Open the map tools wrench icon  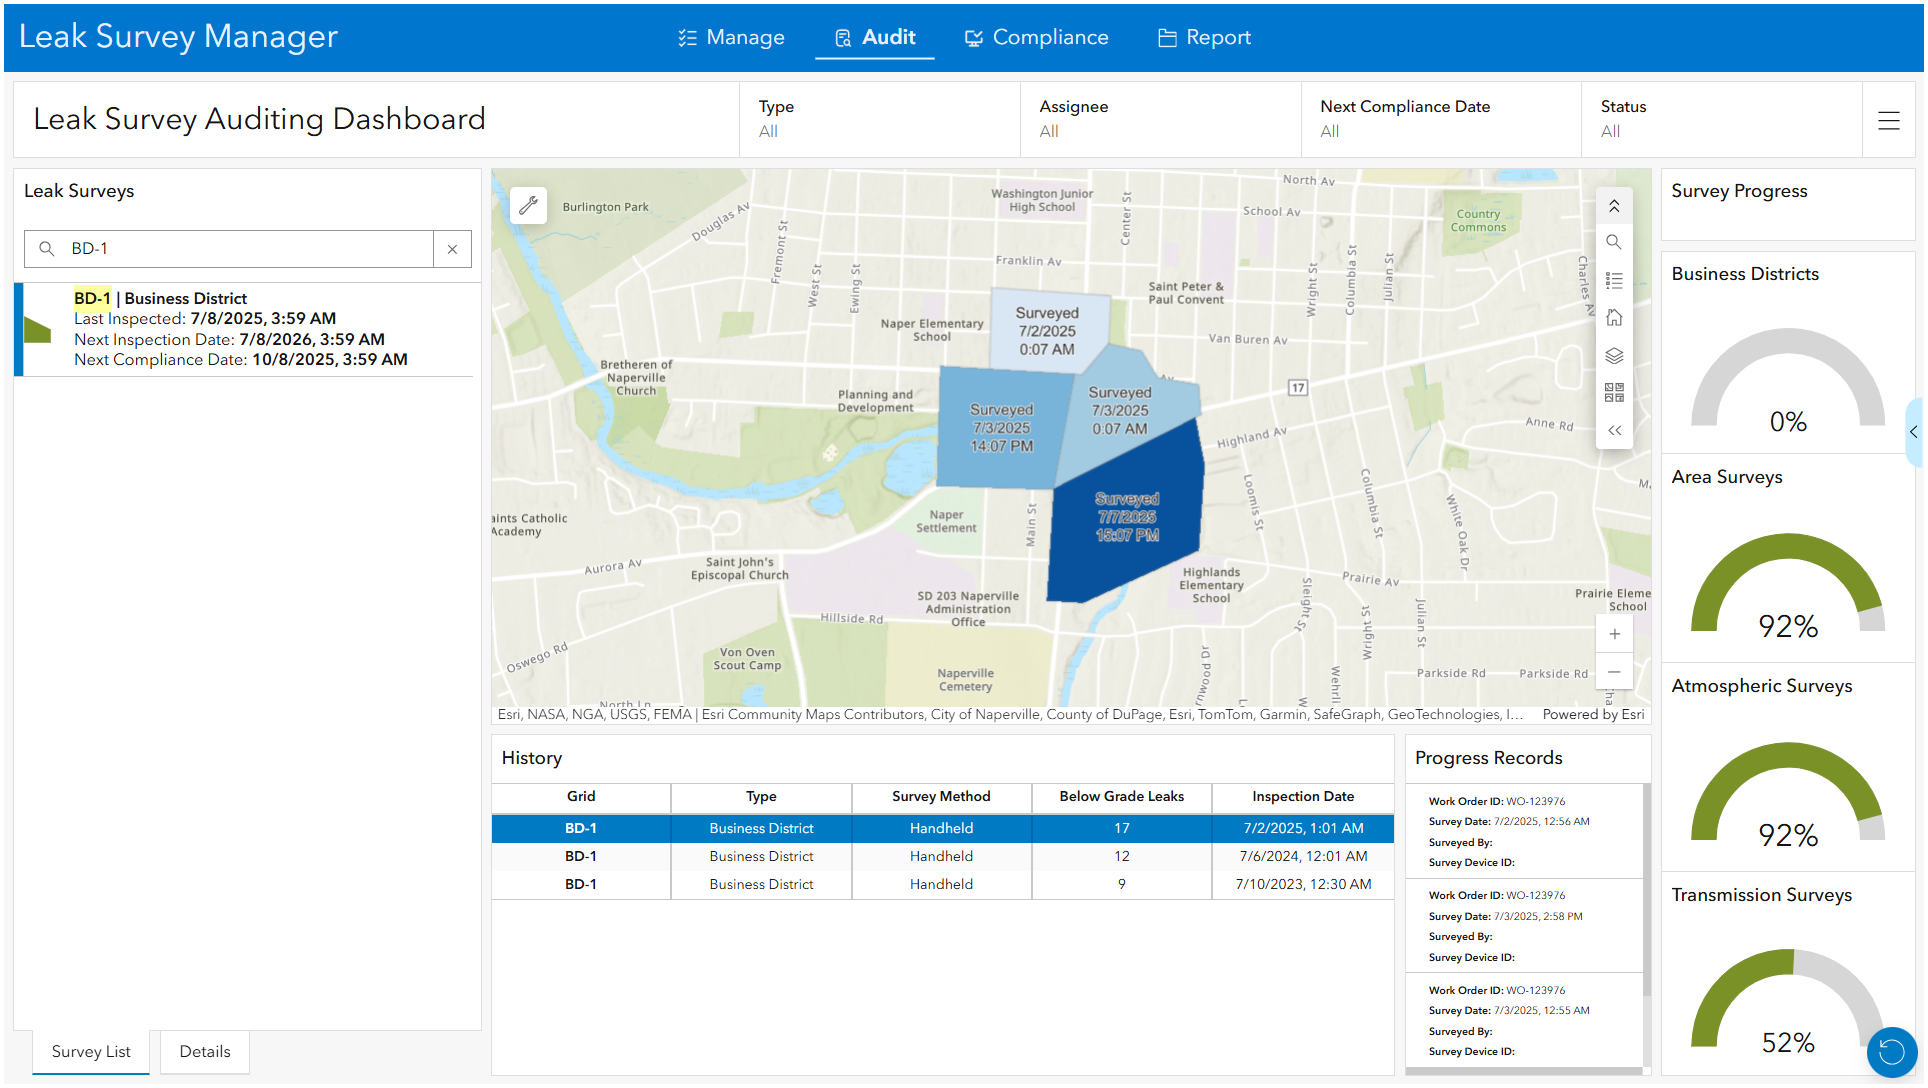click(528, 206)
